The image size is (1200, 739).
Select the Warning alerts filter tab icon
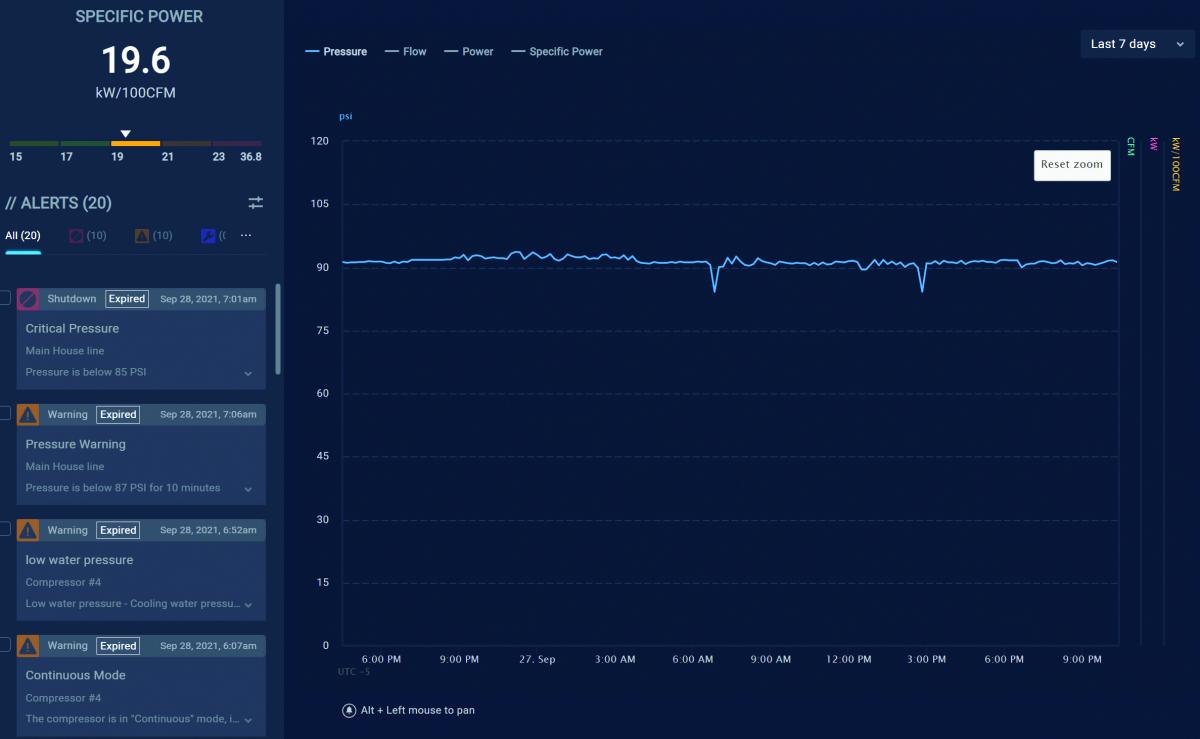(142, 236)
